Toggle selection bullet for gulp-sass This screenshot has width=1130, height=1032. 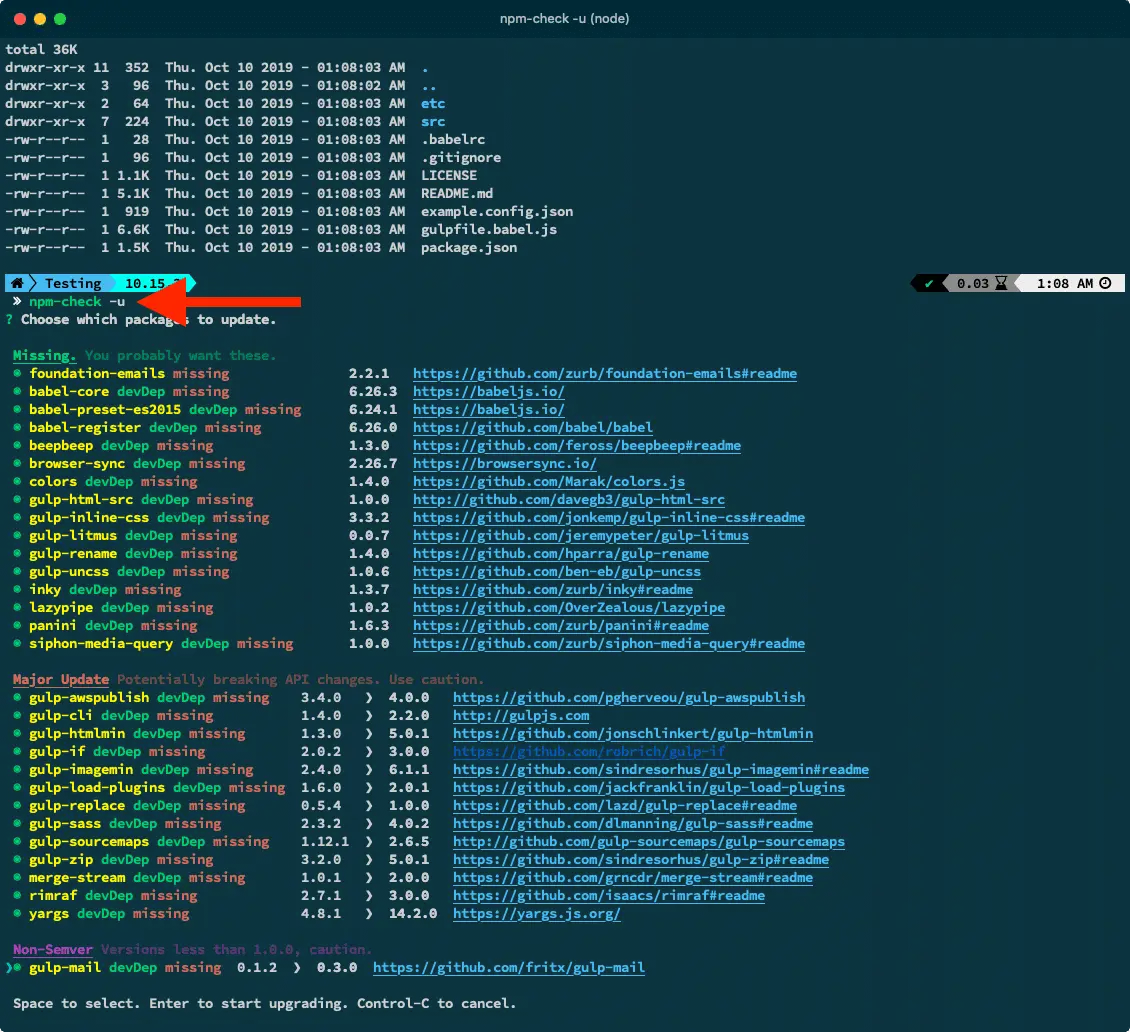click(x=17, y=824)
